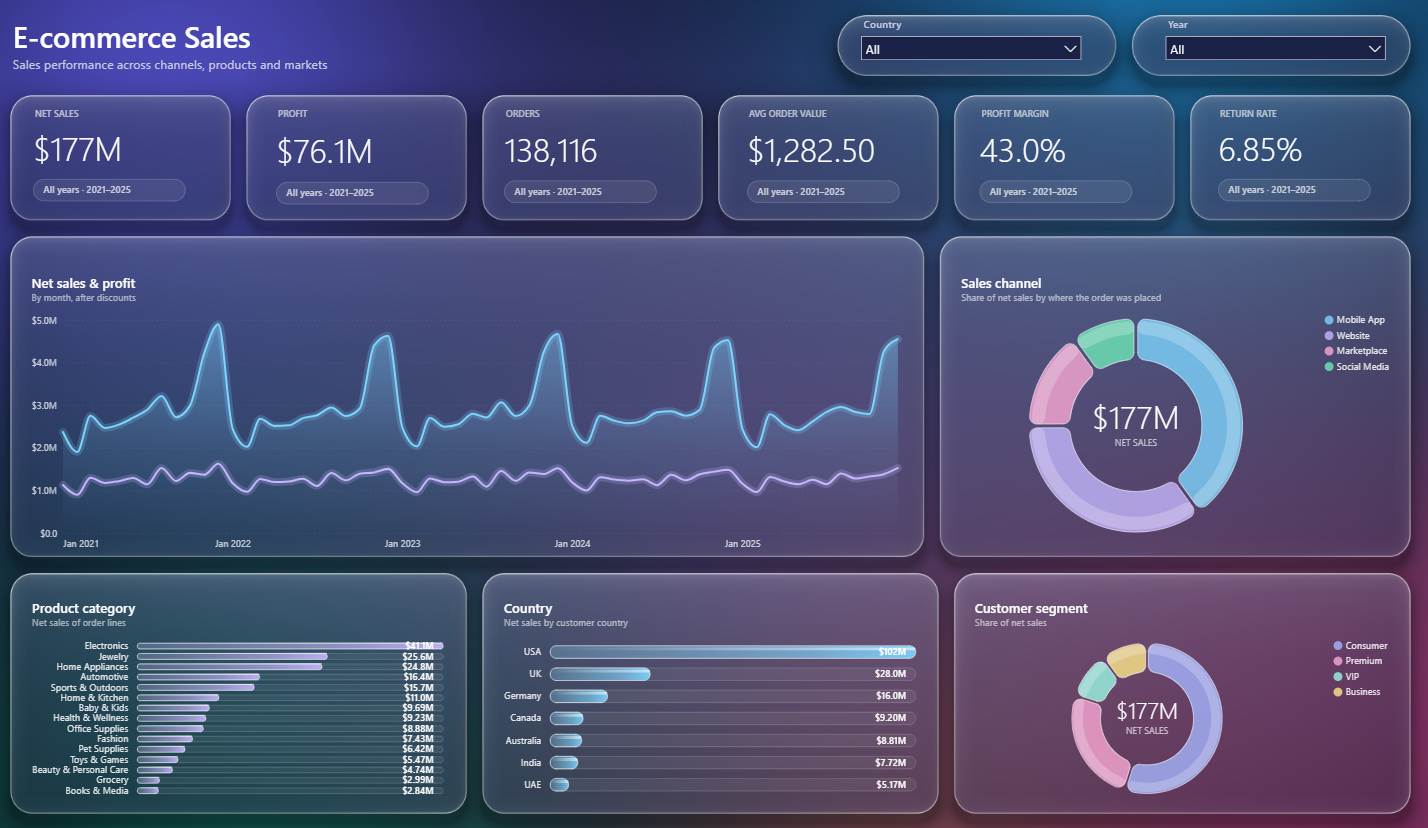Click the Books & Media category label
The image size is (1428, 828).
click(97, 791)
